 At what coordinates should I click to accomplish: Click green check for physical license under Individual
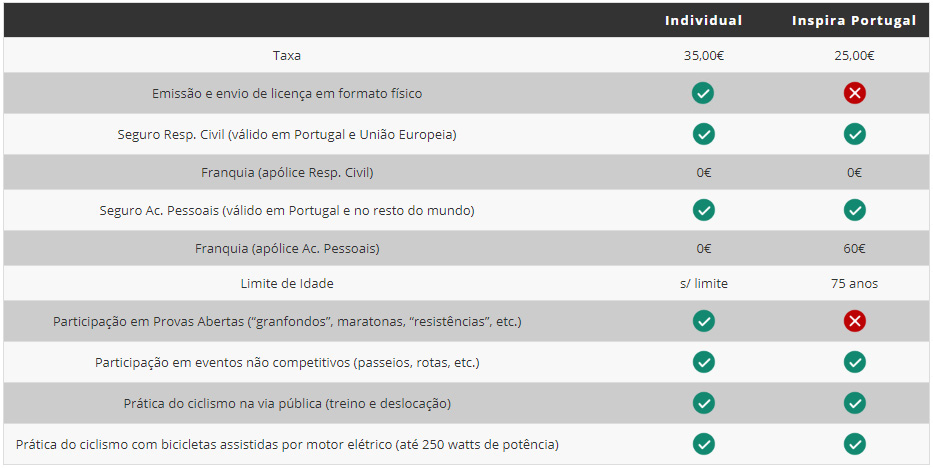(703, 93)
